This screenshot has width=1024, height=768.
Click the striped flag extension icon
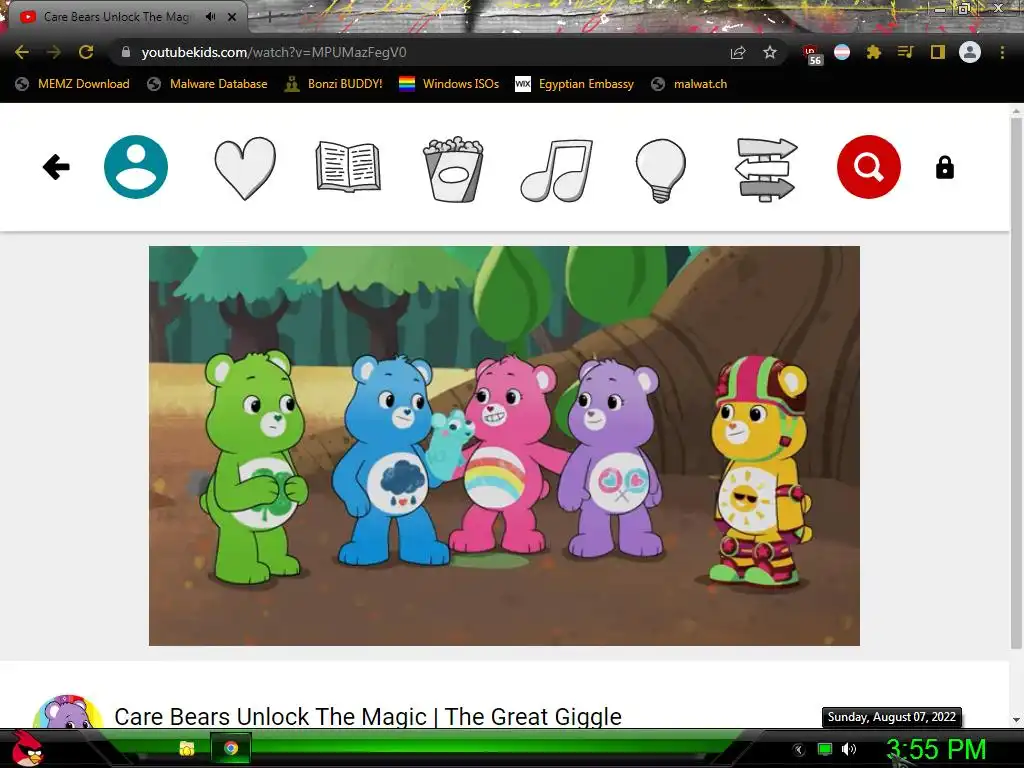pos(842,52)
